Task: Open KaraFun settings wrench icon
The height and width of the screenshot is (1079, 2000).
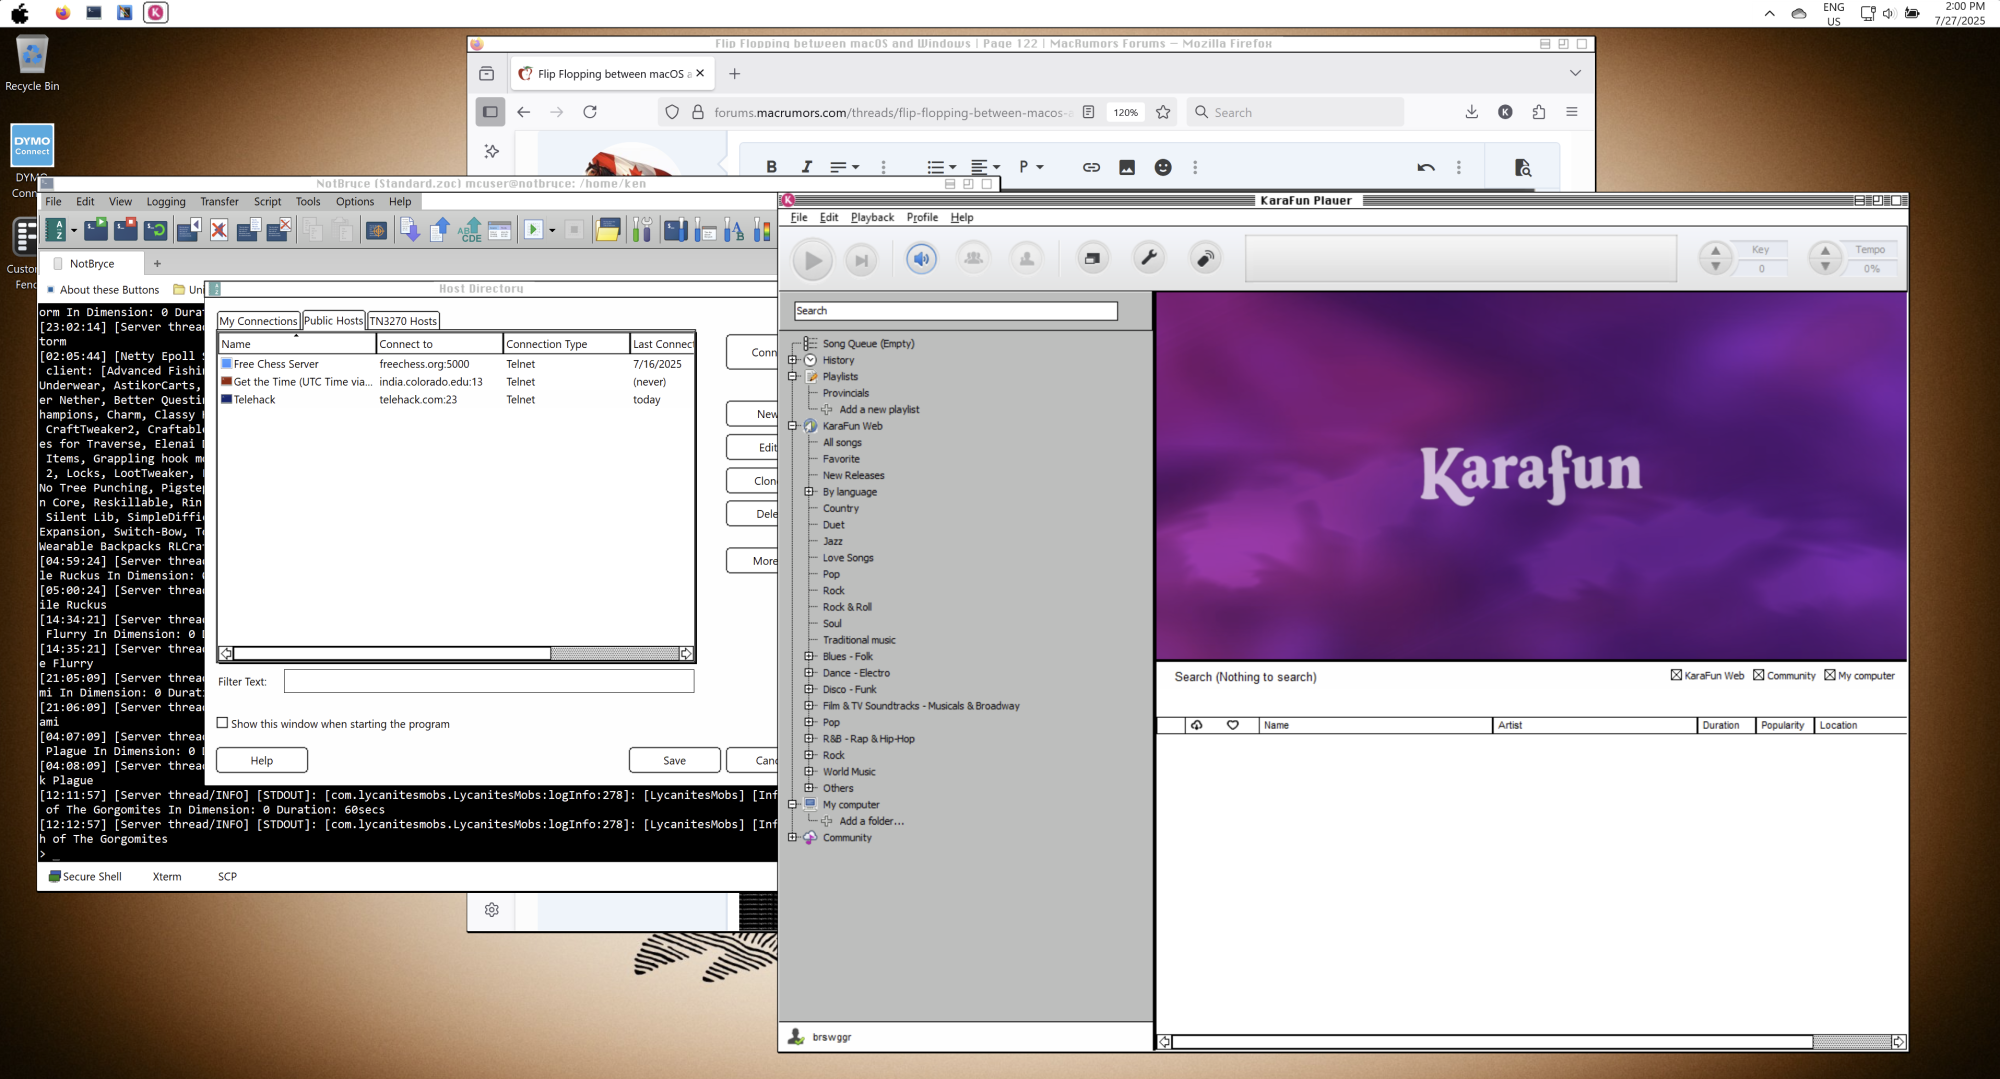Action: click(1149, 259)
